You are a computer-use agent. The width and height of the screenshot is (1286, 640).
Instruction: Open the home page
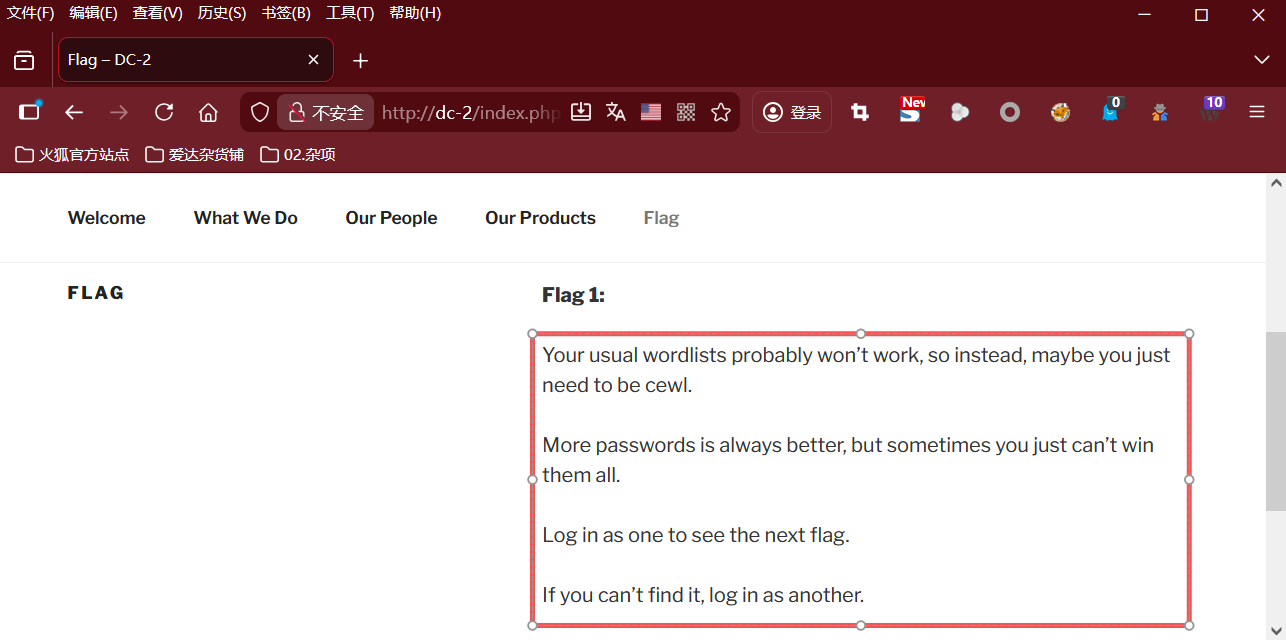(208, 113)
